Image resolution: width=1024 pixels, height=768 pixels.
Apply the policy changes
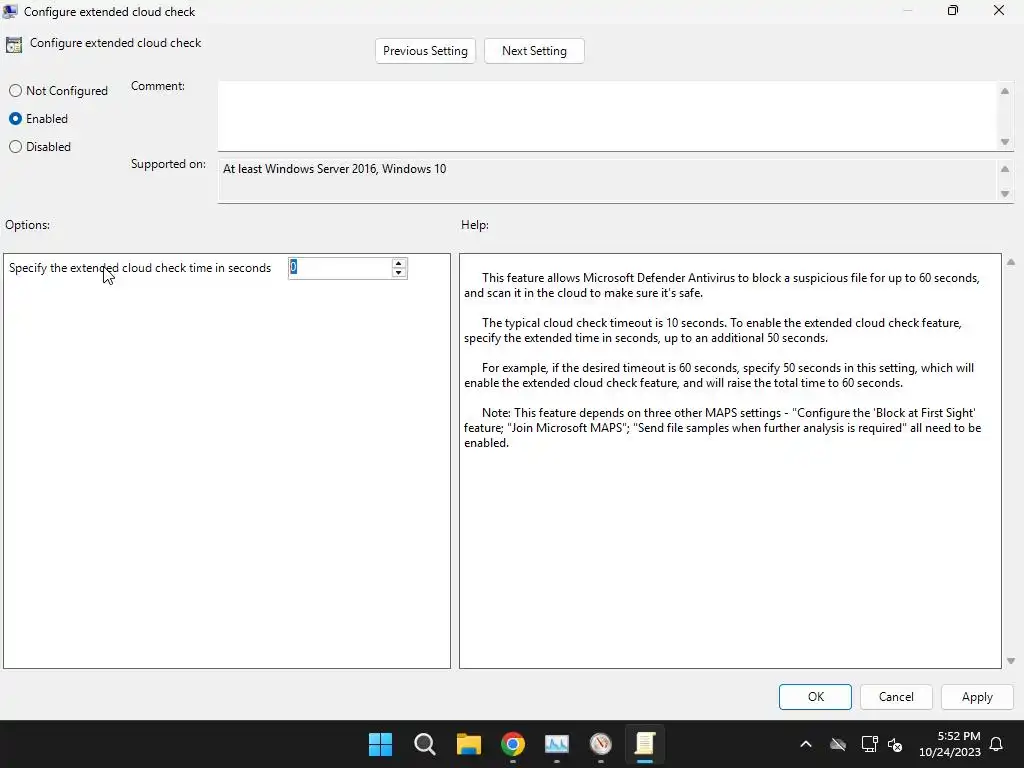(977, 697)
